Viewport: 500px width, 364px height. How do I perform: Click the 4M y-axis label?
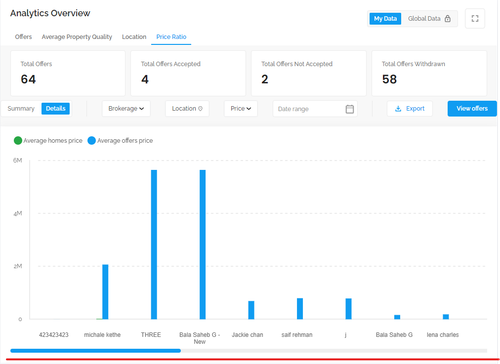point(18,213)
